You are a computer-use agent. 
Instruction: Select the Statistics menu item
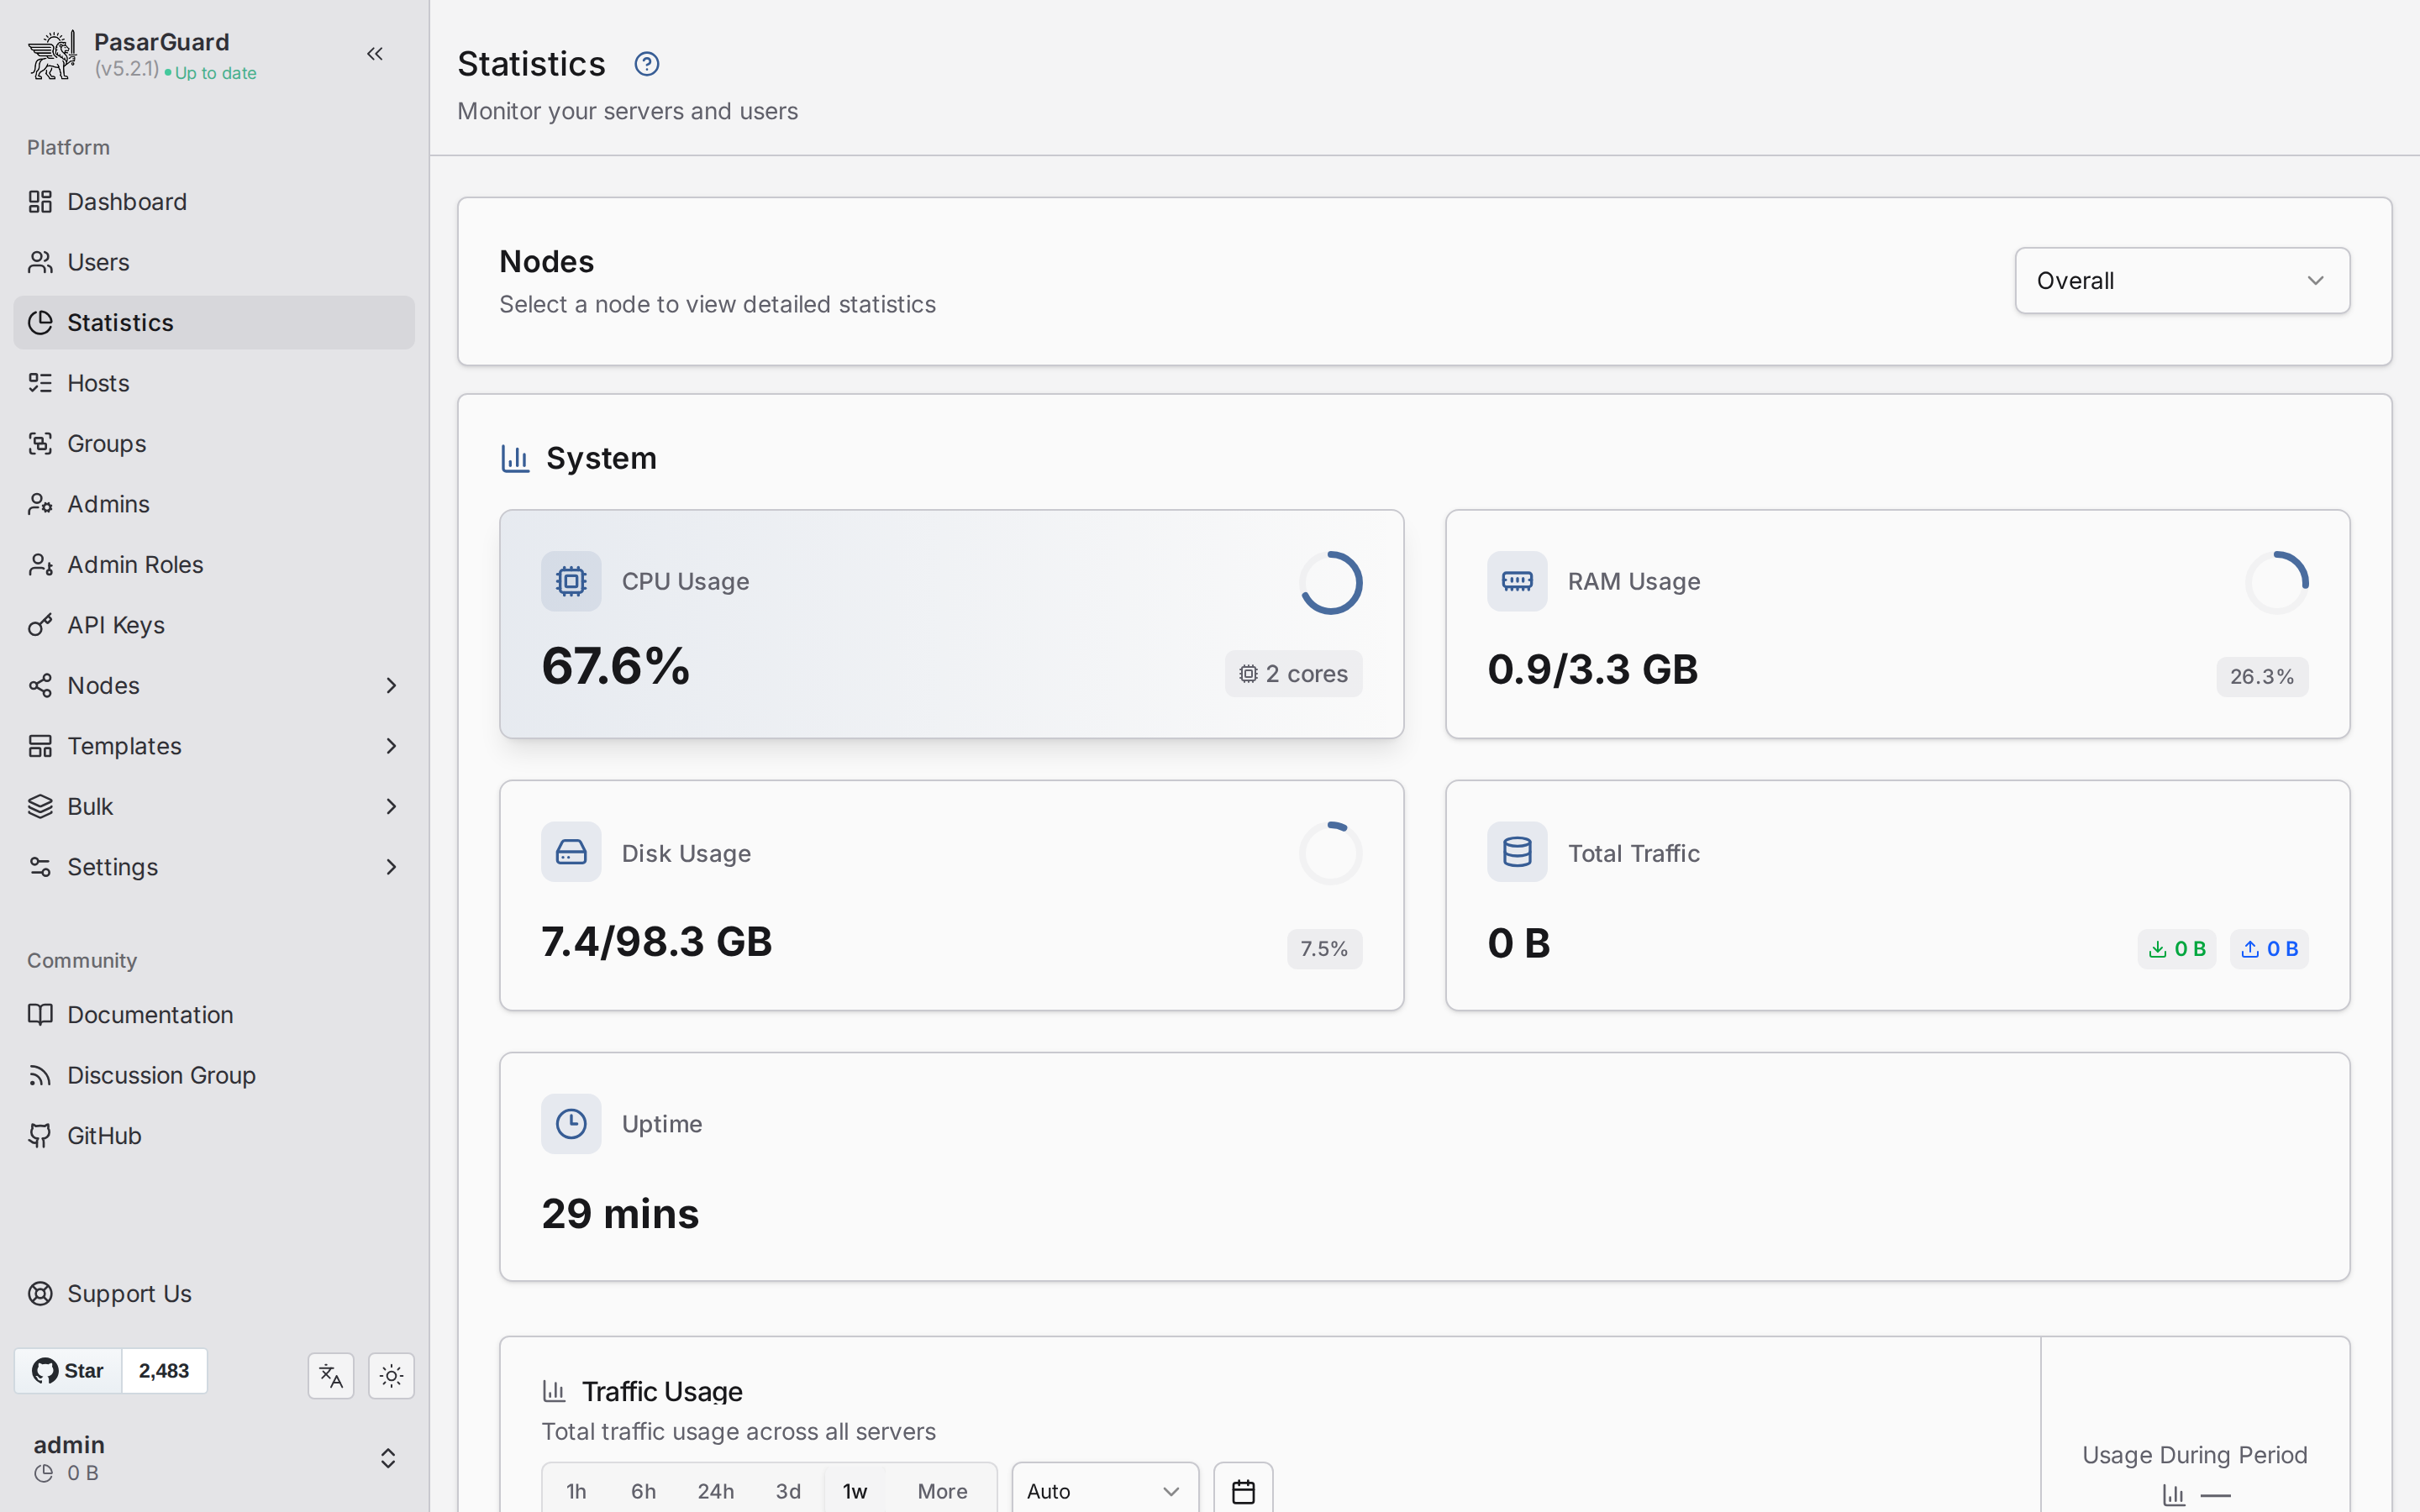(214, 322)
